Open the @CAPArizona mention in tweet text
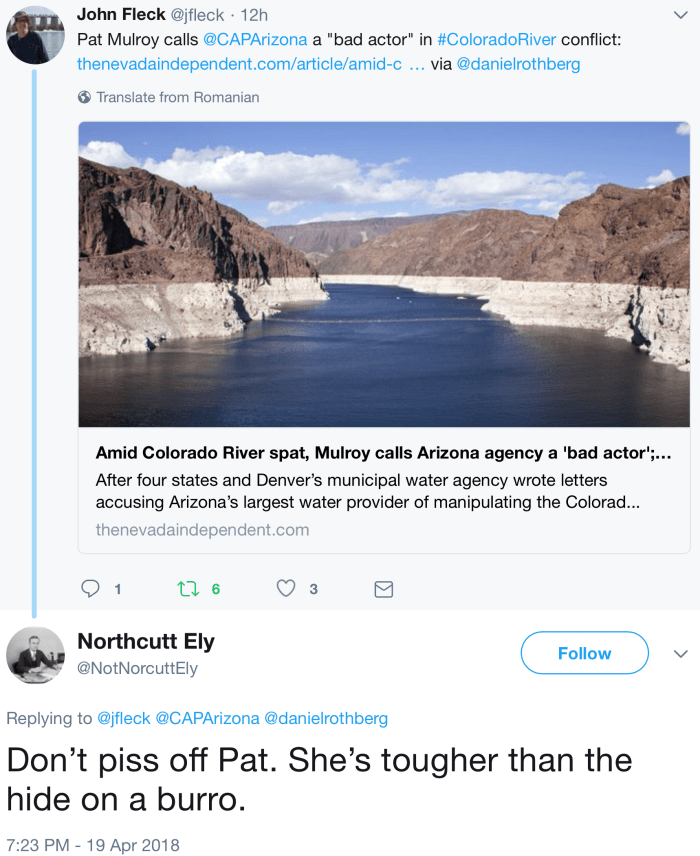Image resolution: width=700 pixels, height=856 pixels. (255, 40)
